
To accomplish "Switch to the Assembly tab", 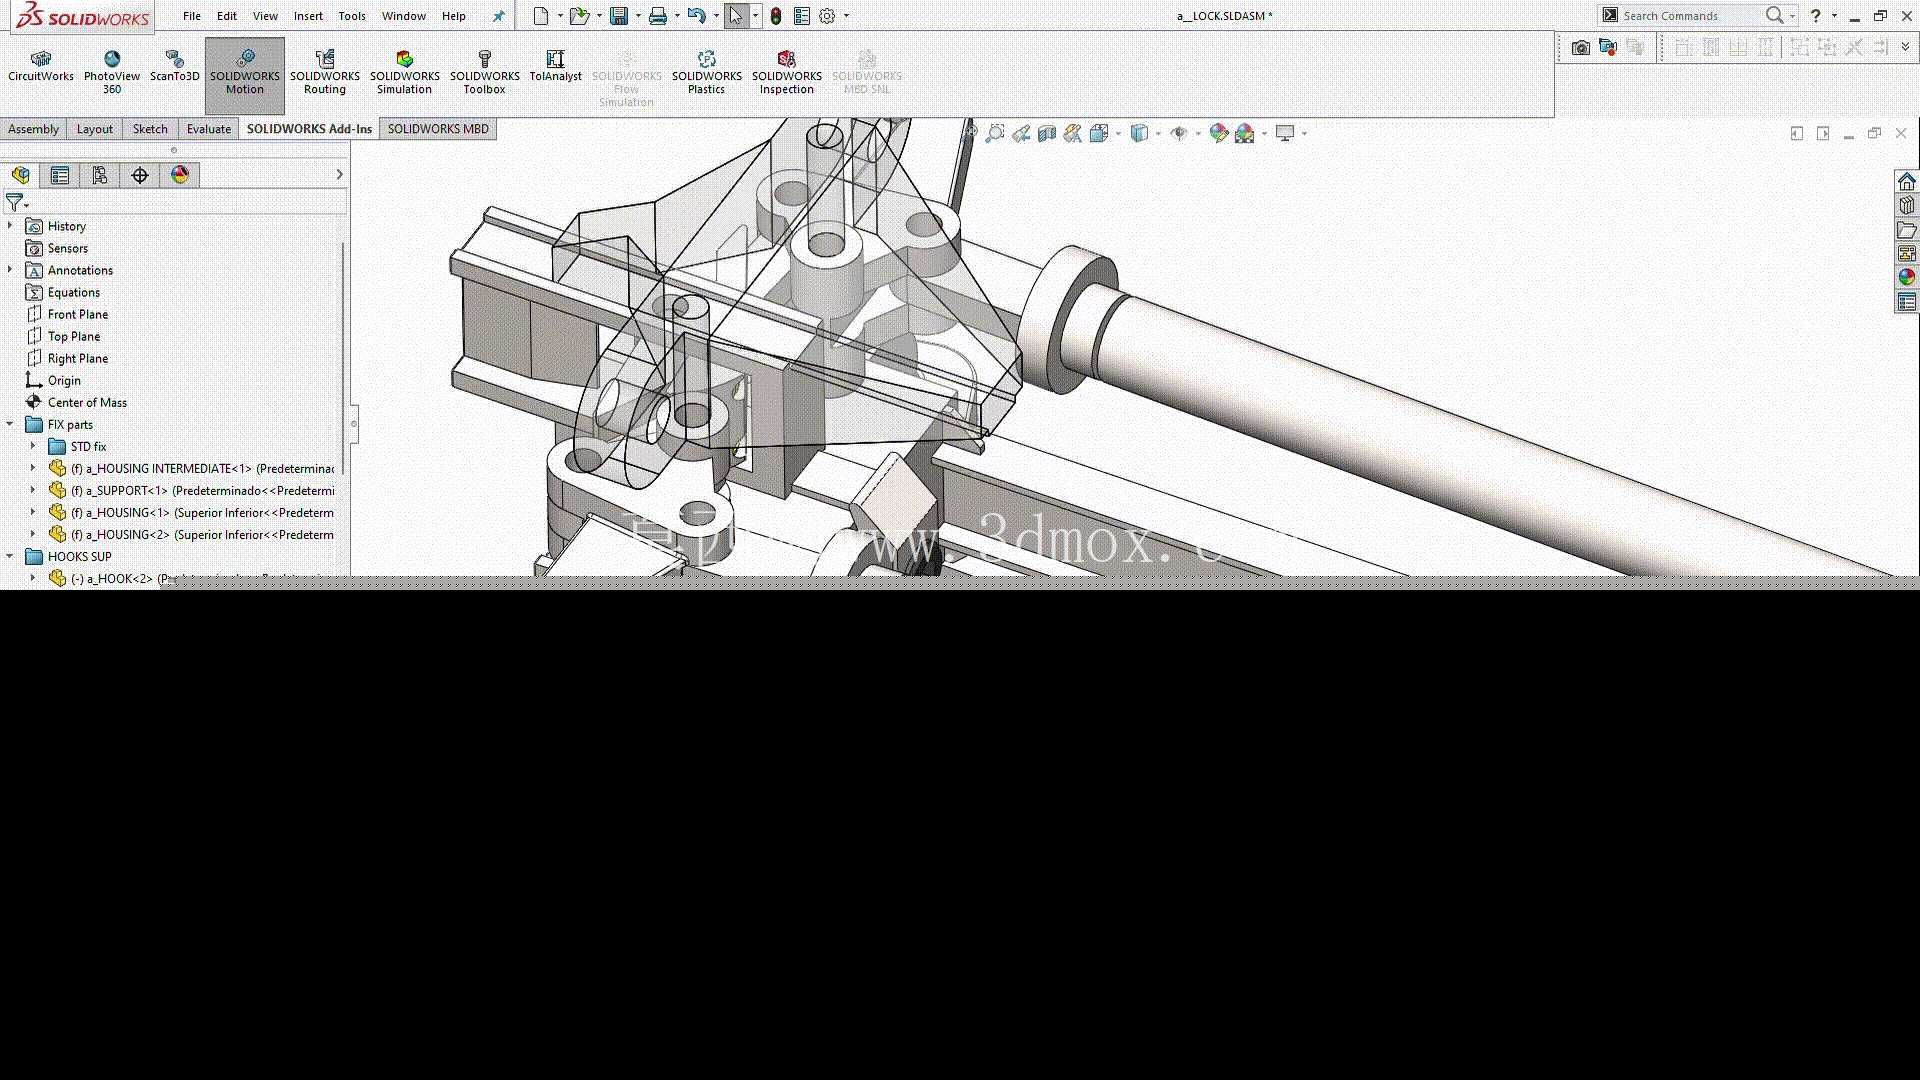I will click(x=34, y=129).
